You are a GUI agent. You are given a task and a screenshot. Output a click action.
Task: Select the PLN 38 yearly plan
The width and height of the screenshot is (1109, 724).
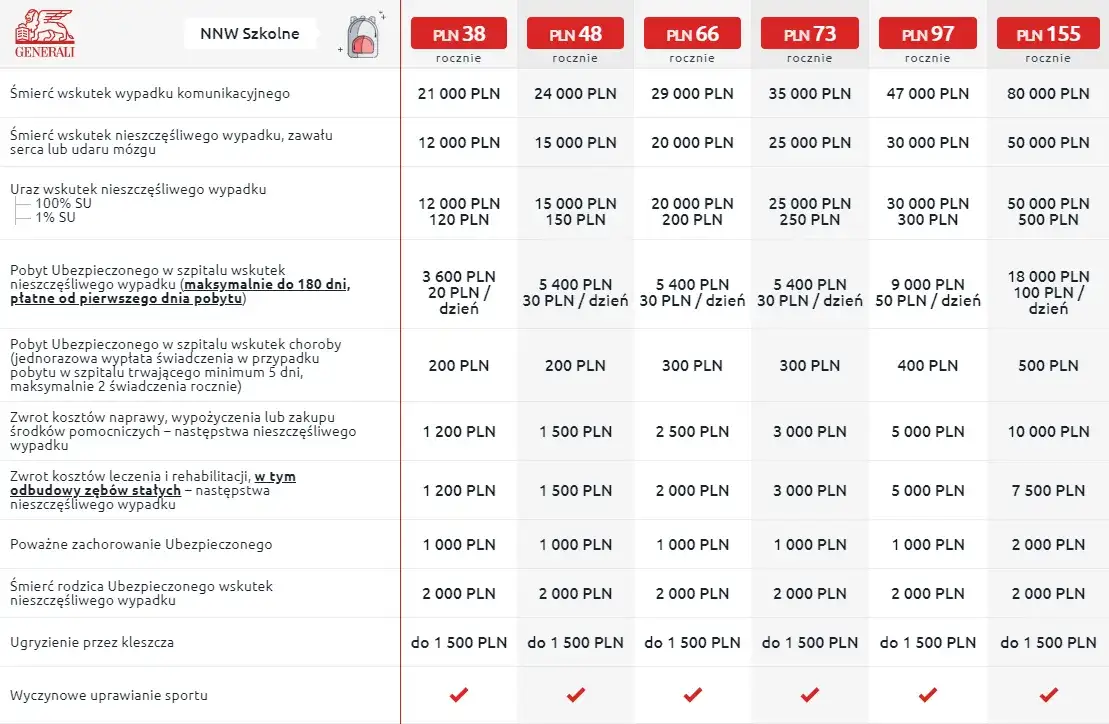point(459,34)
